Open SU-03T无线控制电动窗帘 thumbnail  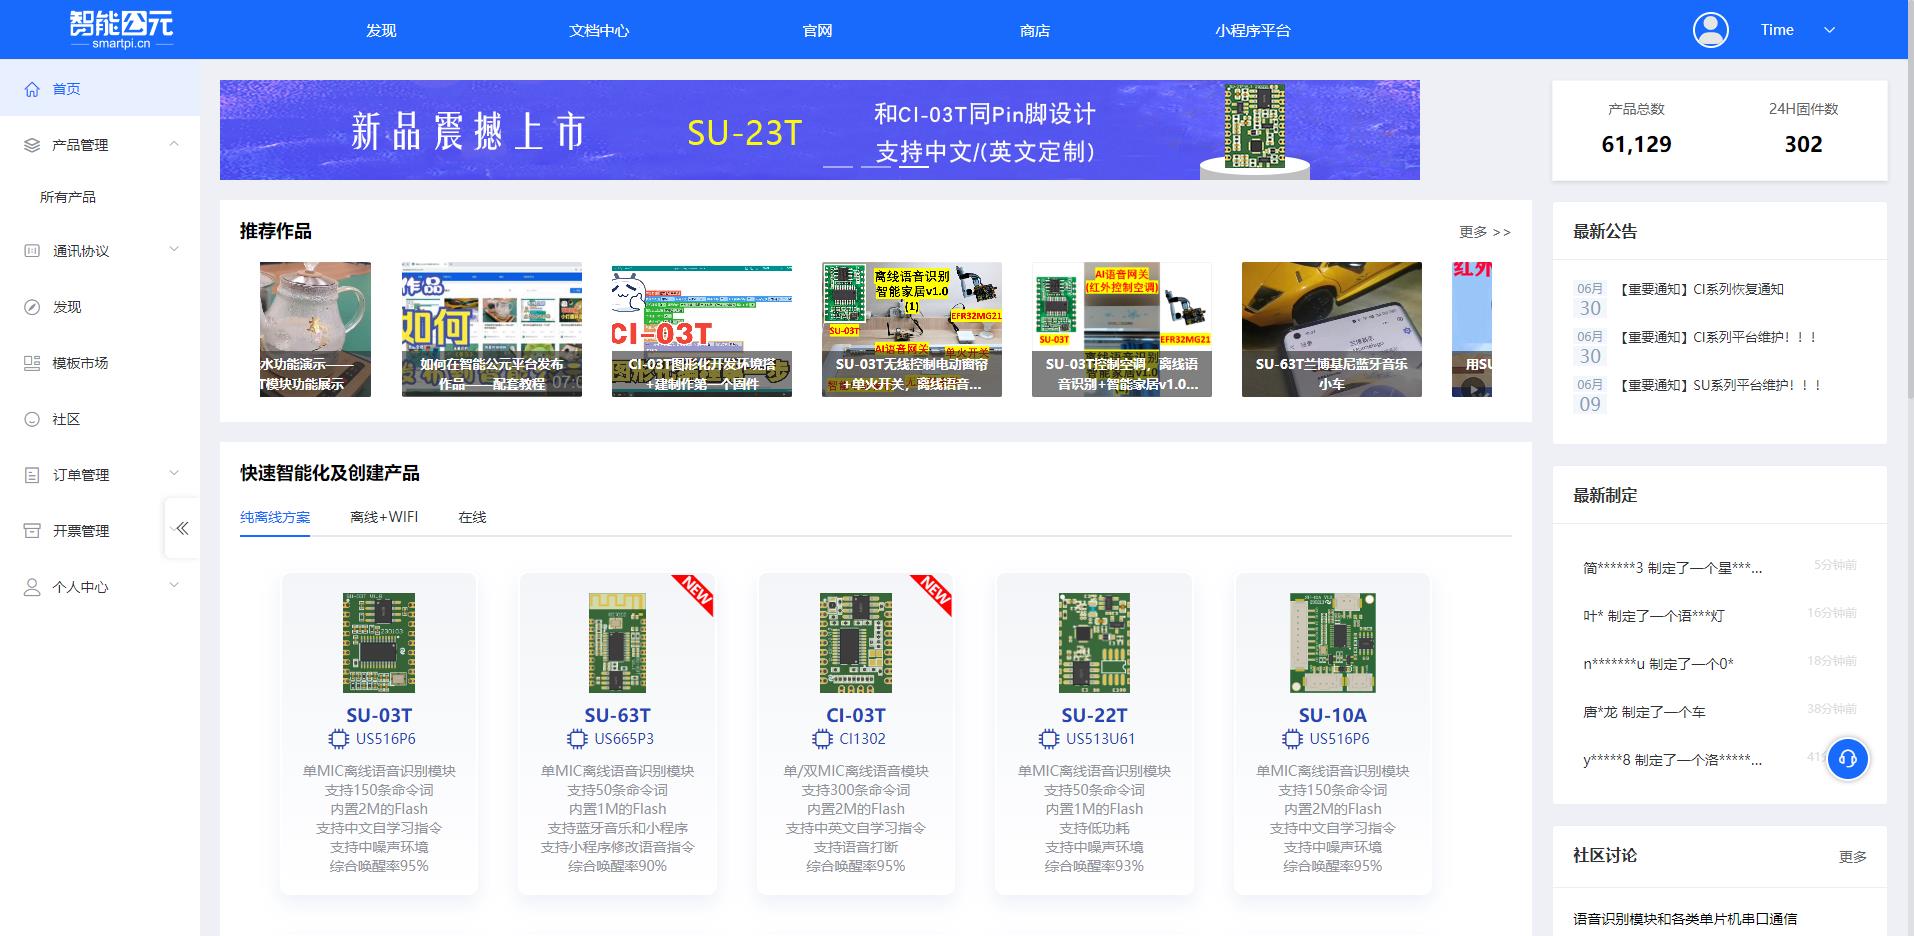[x=912, y=329]
